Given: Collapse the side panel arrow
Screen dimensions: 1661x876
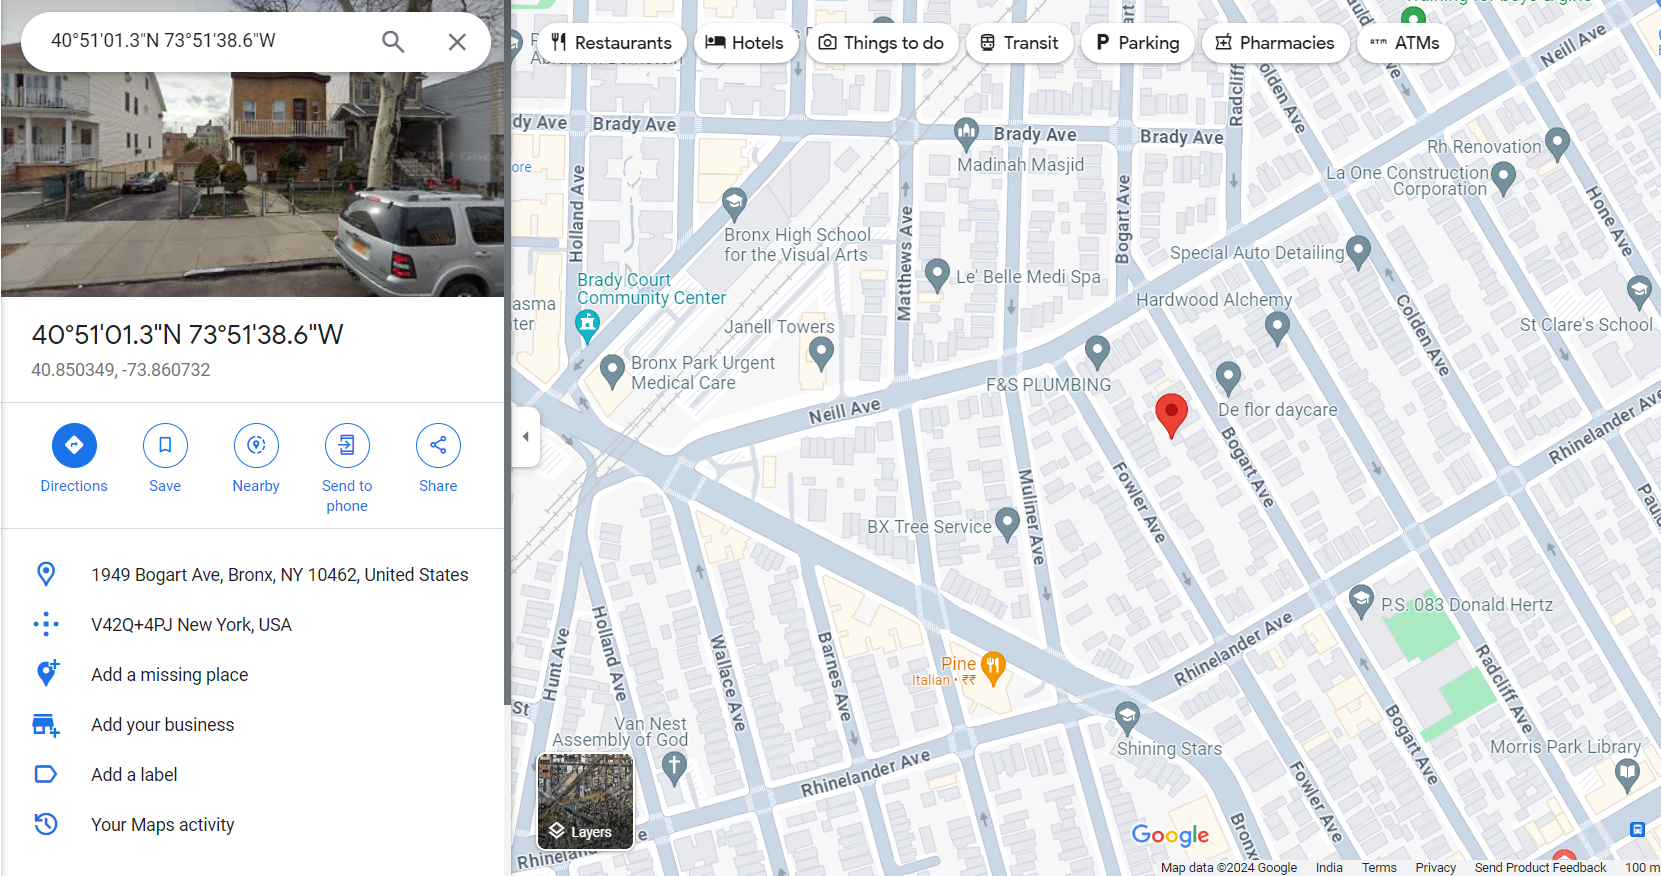Looking at the screenshot, I should pyautogui.click(x=526, y=436).
